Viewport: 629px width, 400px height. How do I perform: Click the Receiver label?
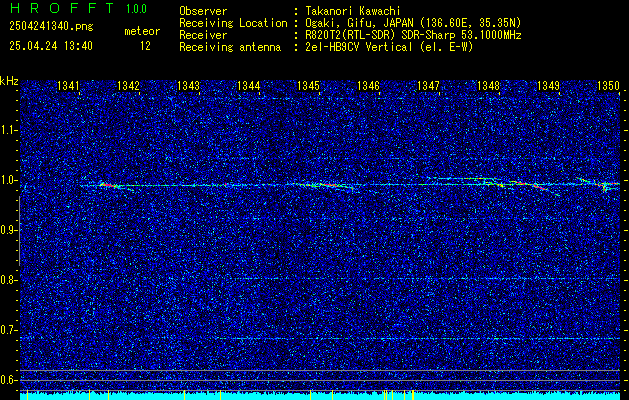(x=203, y=35)
